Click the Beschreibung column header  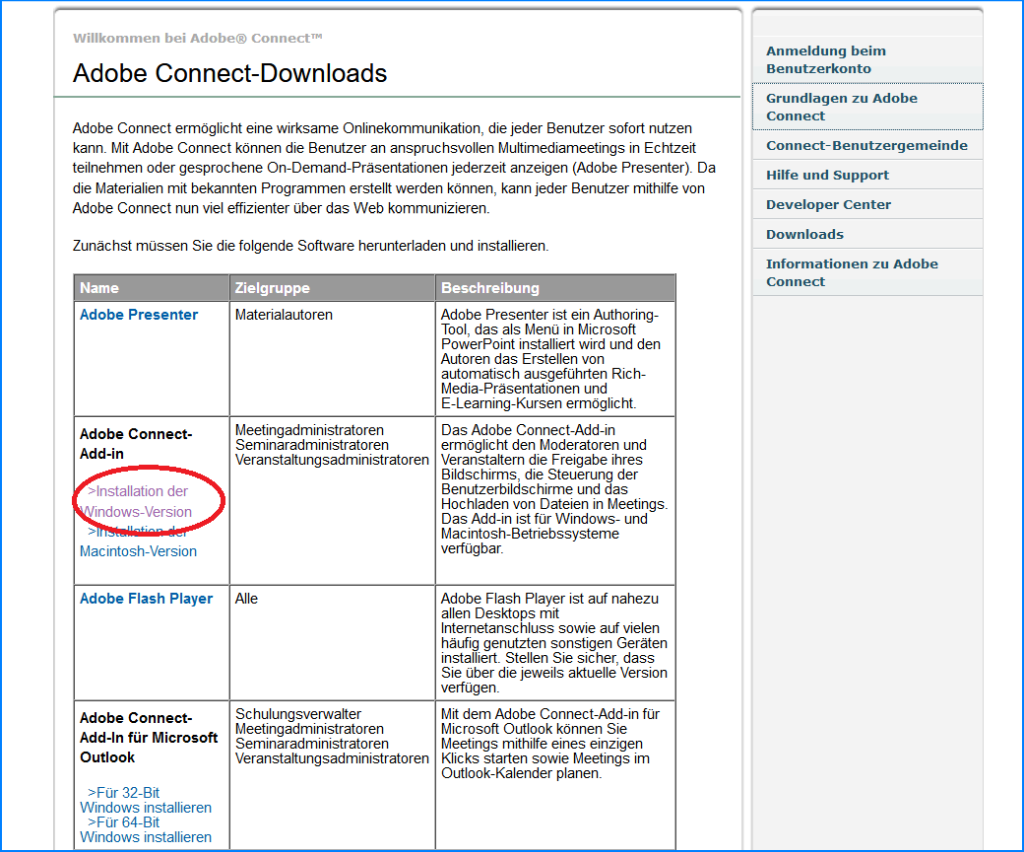(x=490, y=288)
